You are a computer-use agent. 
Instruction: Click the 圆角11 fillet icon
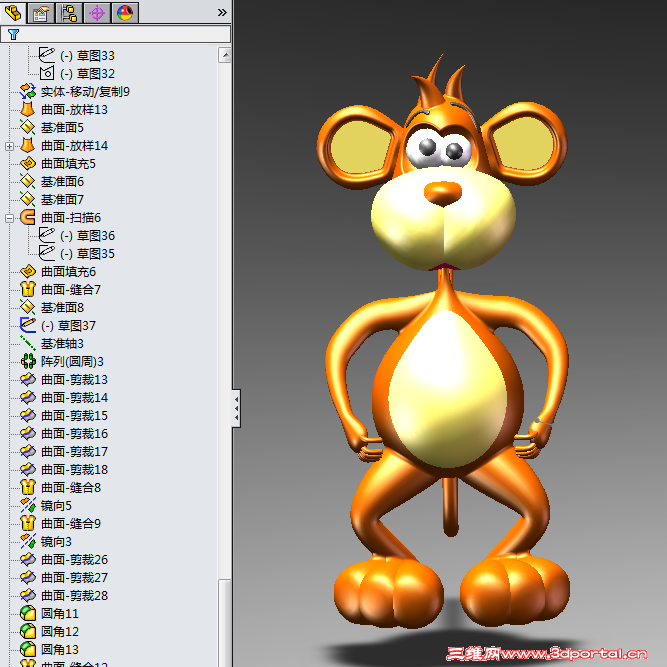28,613
